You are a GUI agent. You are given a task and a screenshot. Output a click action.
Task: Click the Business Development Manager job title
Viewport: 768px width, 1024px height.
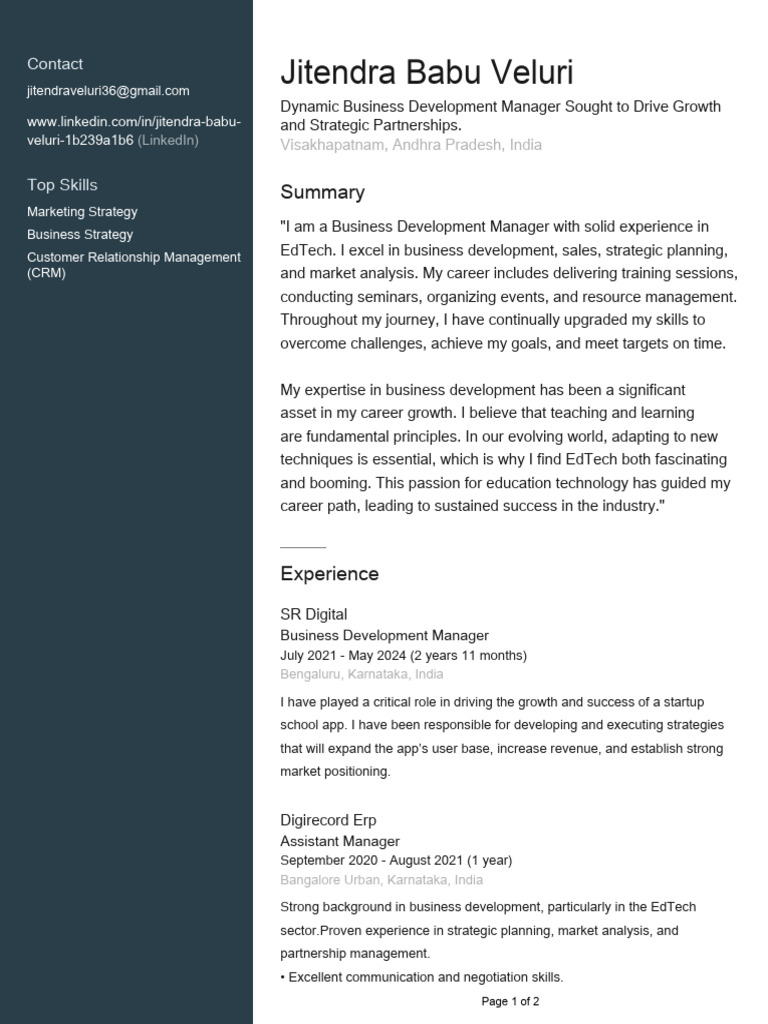(384, 635)
